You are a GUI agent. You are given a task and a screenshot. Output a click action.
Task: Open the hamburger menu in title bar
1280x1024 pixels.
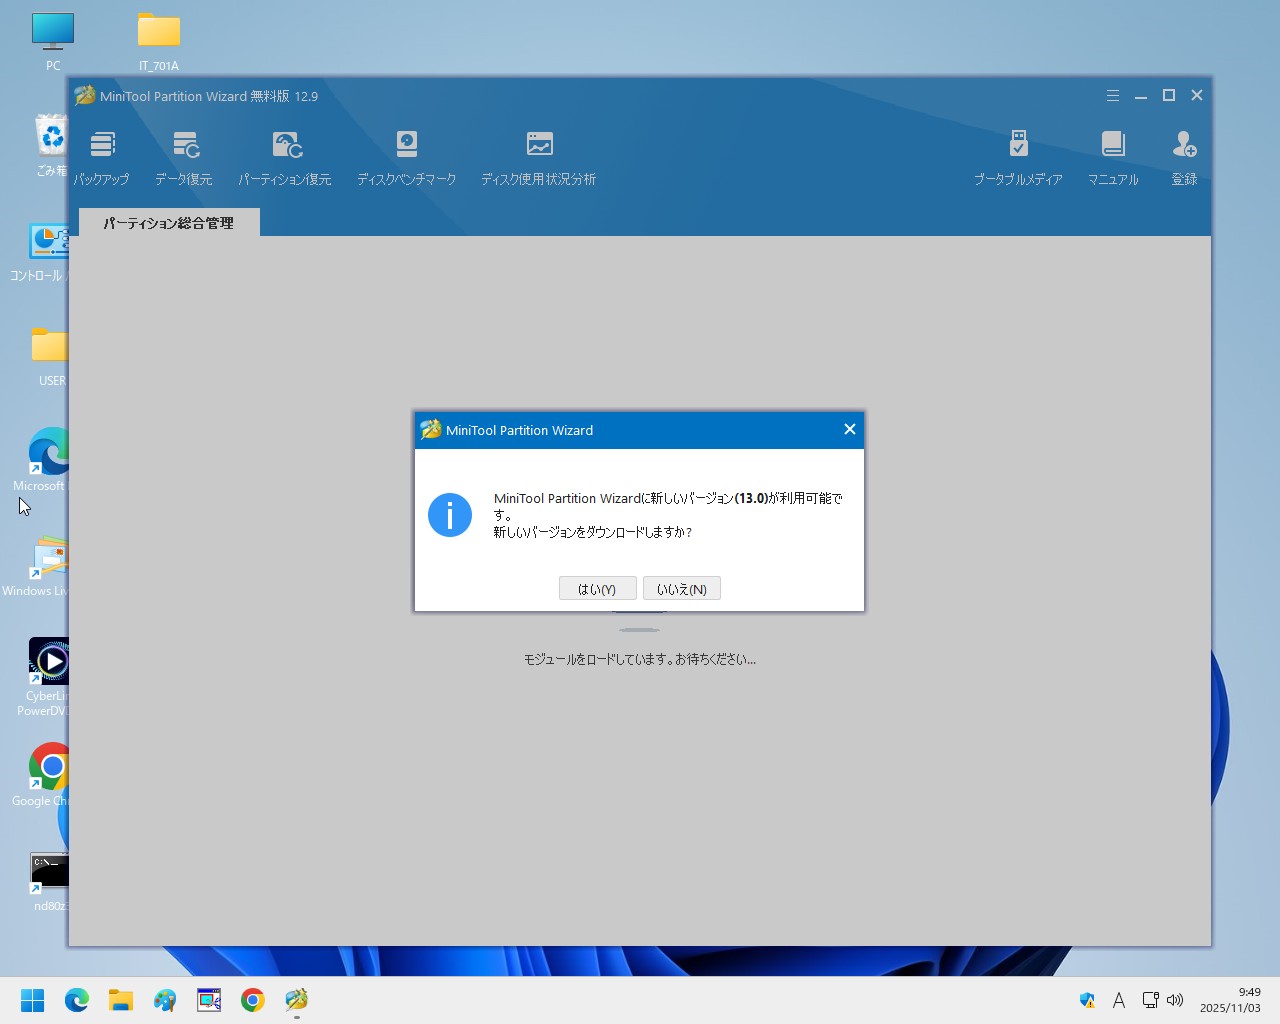(1112, 96)
